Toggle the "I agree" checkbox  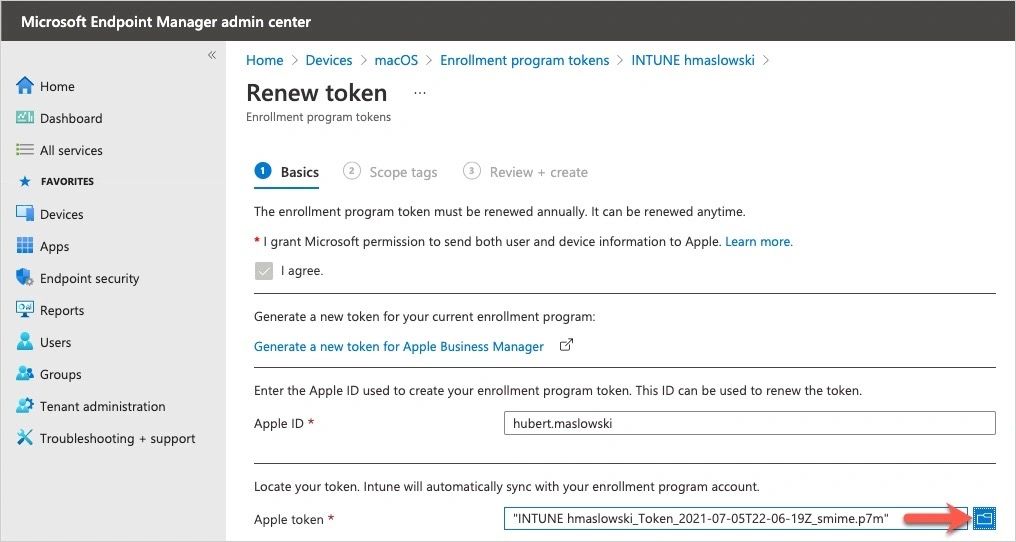click(264, 270)
